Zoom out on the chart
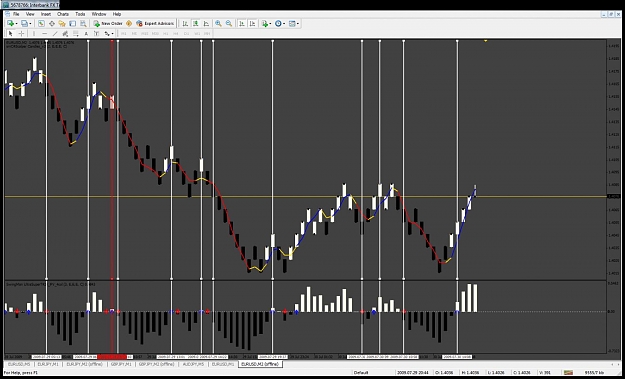The height and width of the screenshot is (379, 625). point(229,24)
